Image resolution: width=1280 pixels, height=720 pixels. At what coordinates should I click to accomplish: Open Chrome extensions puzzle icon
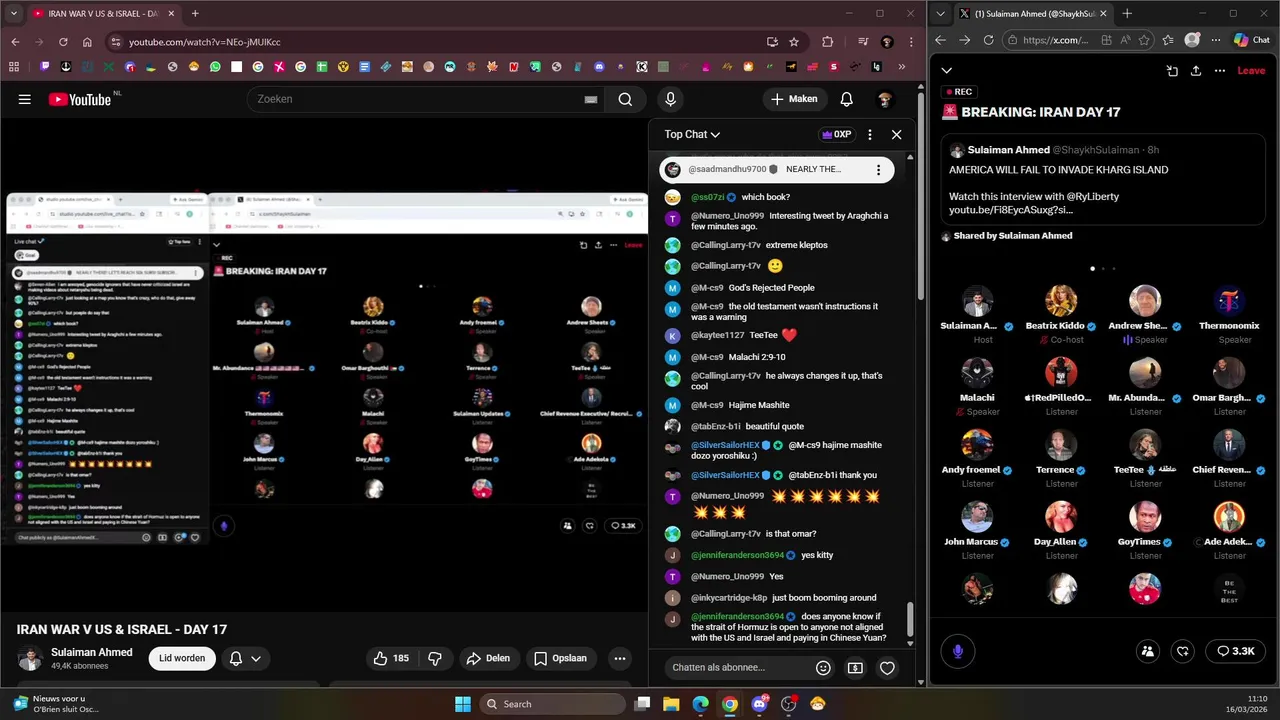[x=827, y=42]
